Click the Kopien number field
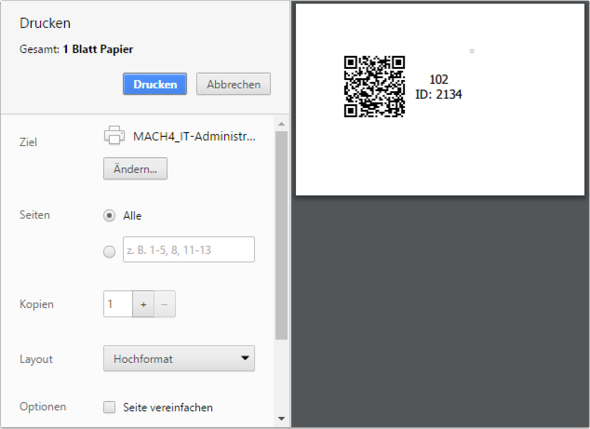590x429 pixels. click(118, 304)
